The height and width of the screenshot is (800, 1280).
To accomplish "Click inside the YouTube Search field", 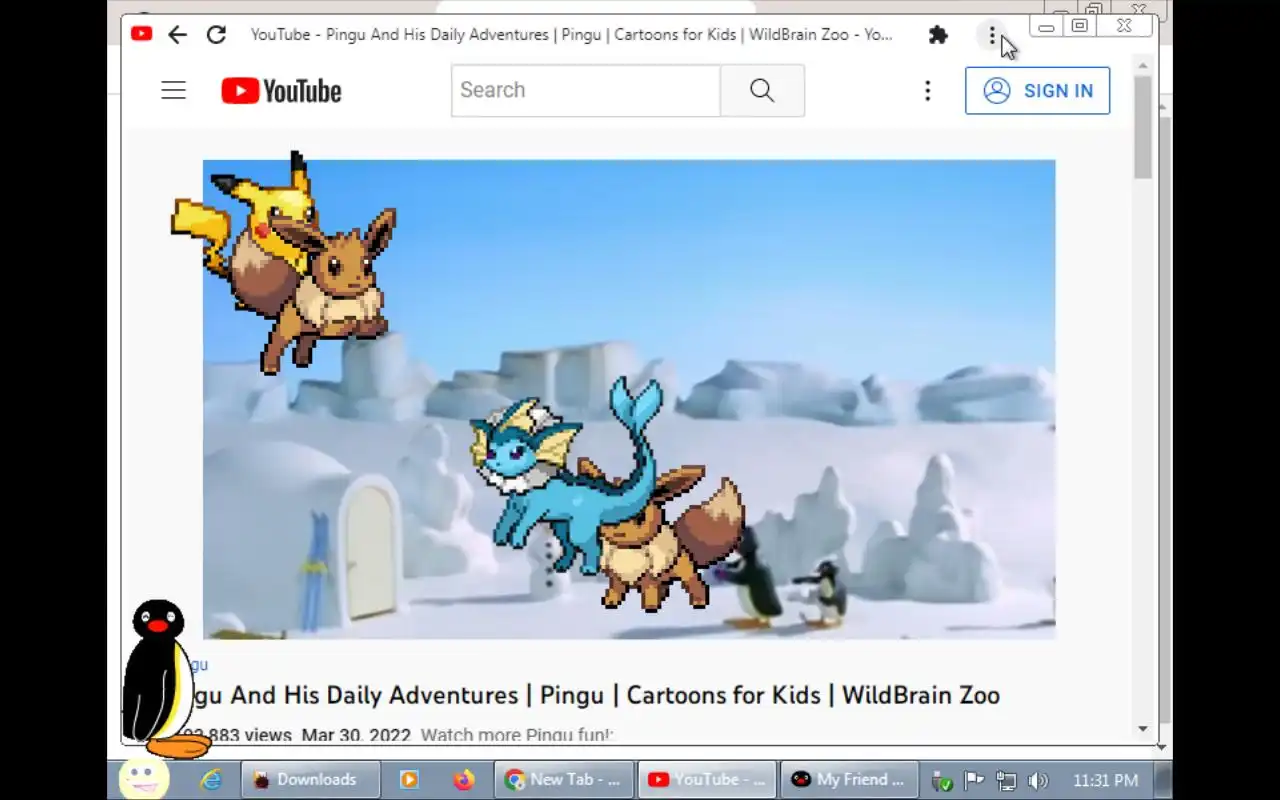I will (585, 90).
